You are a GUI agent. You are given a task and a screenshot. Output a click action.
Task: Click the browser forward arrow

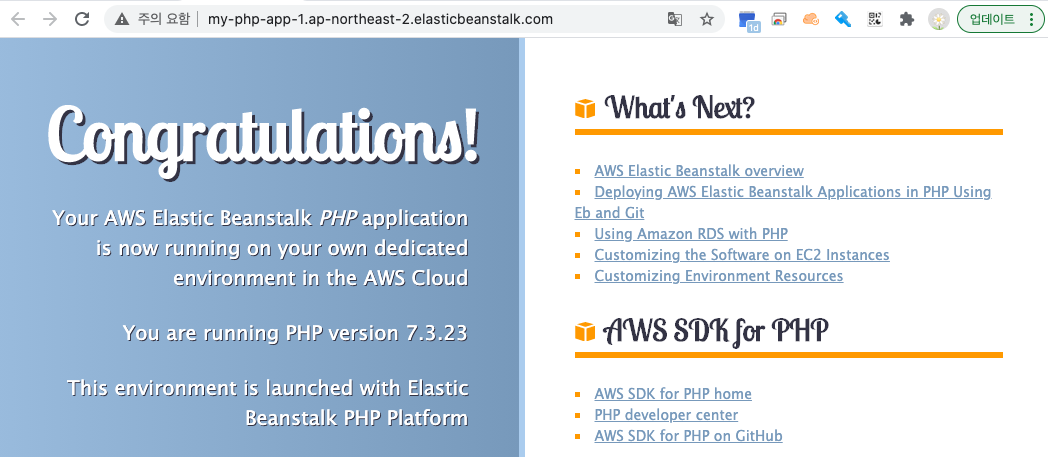pyautogui.click(x=50, y=19)
